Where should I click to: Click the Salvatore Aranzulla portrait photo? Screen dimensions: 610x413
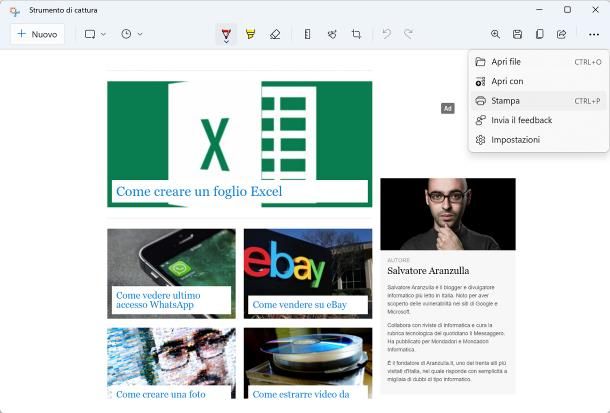pyautogui.click(x=448, y=214)
